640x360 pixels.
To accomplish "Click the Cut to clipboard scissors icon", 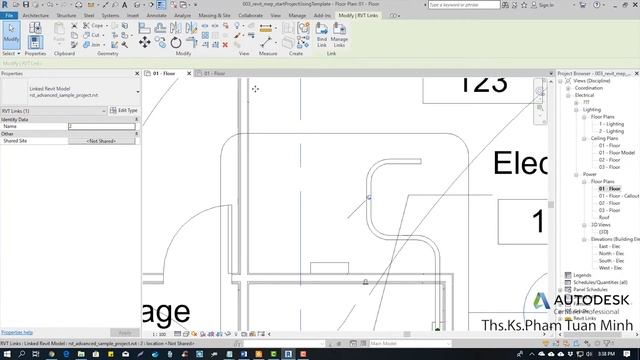I will (74, 25).
